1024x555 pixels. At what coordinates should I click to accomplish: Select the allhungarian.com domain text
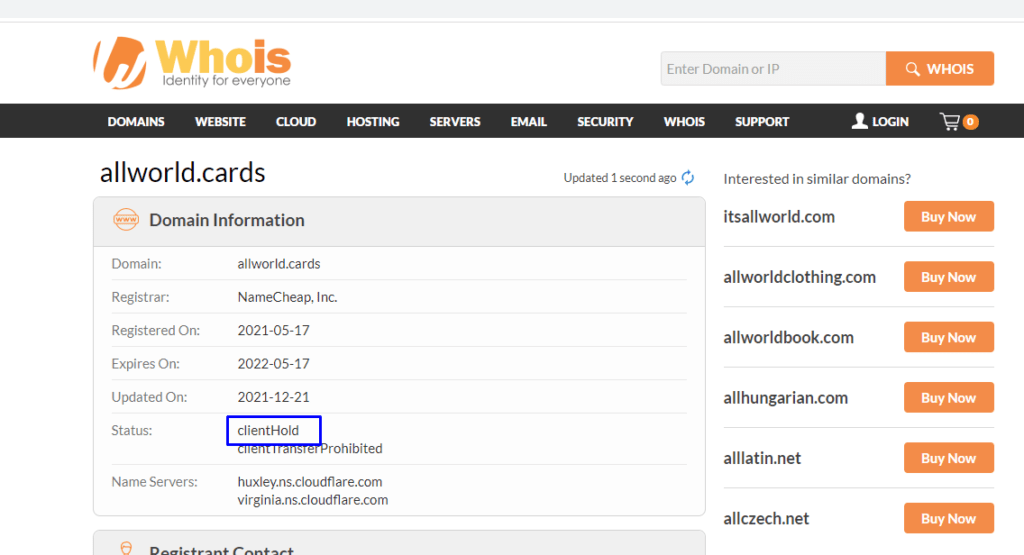tap(786, 398)
